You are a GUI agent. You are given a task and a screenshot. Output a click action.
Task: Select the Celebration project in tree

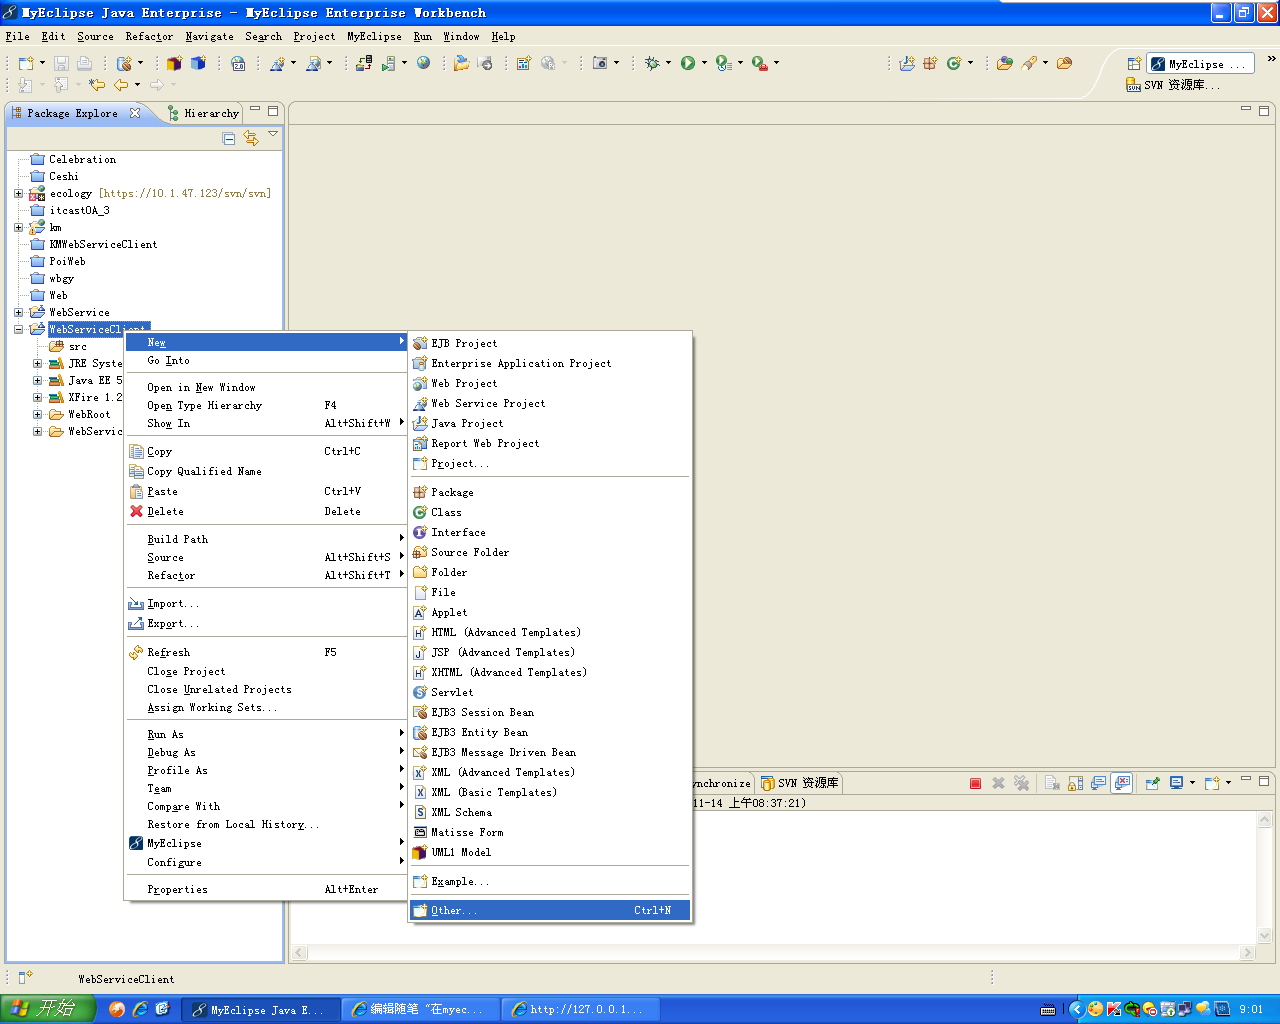click(x=82, y=160)
